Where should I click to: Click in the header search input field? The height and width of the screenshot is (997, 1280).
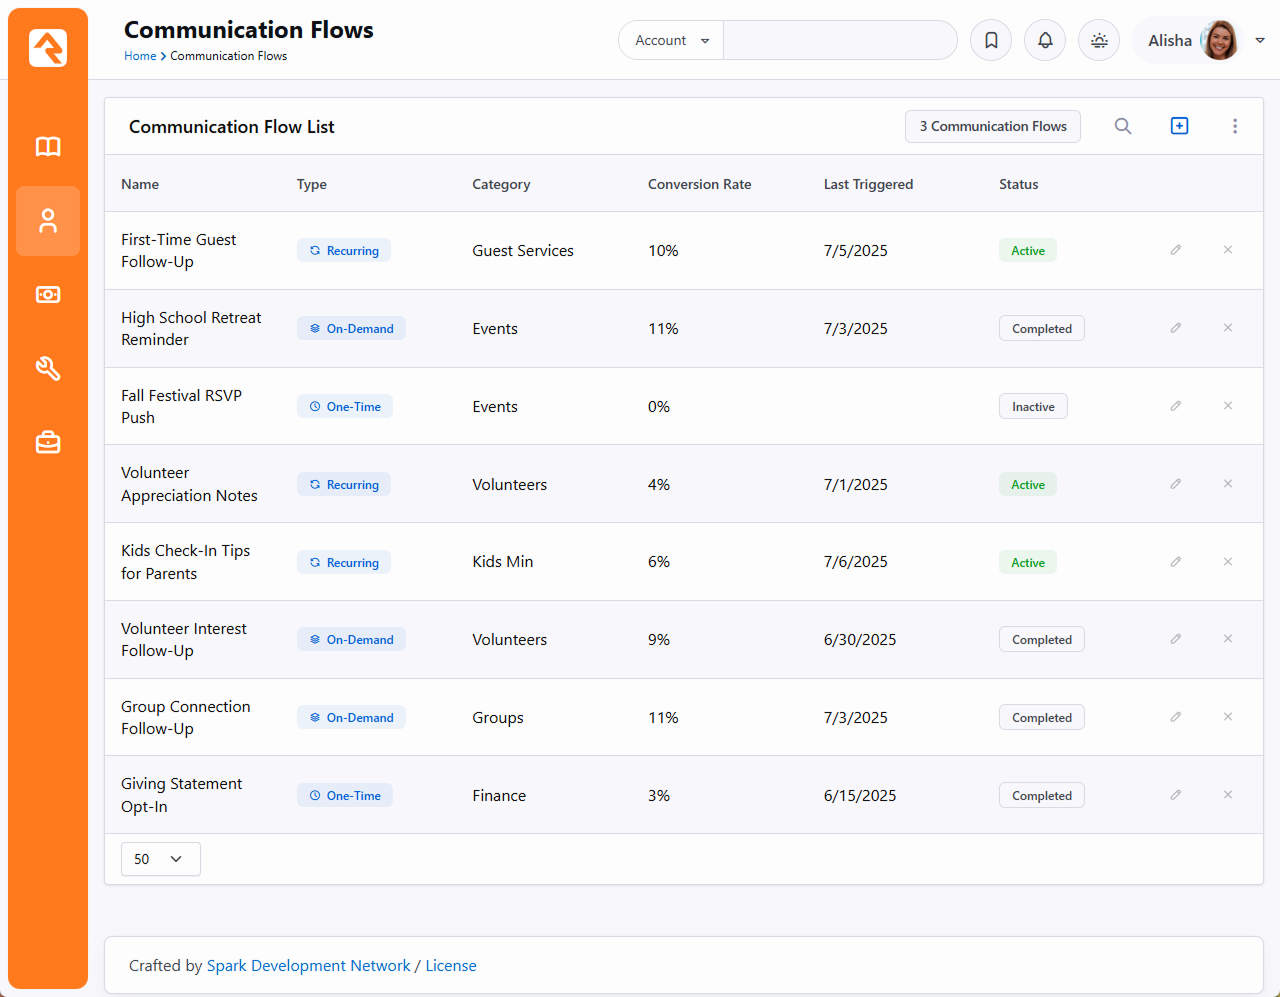pyautogui.click(x=840, y=40)
